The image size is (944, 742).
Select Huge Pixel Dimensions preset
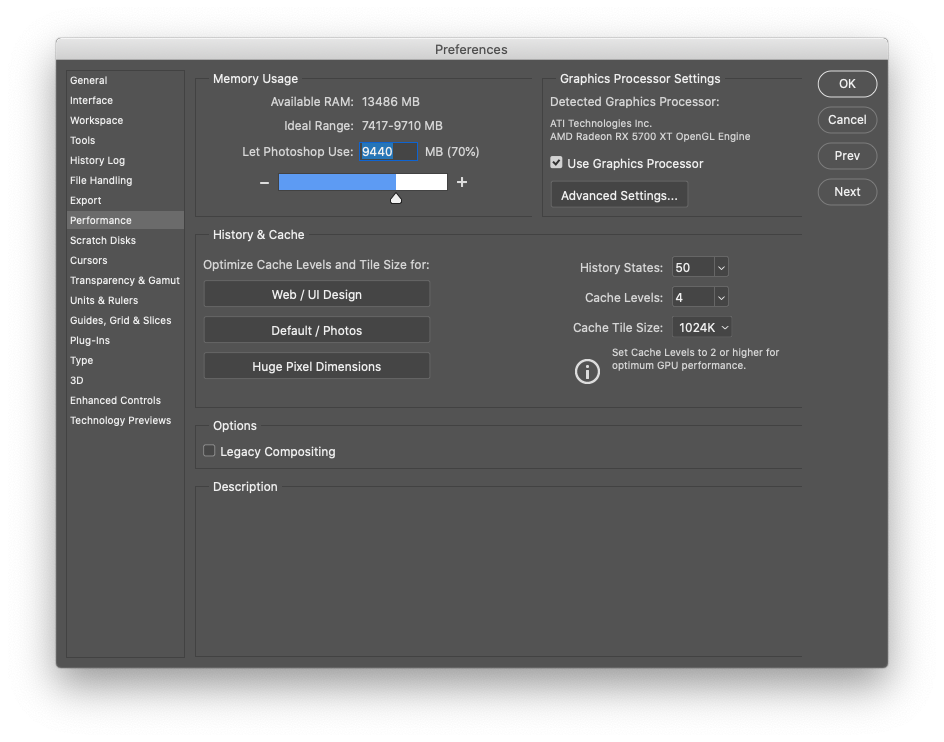pos(317,367)
